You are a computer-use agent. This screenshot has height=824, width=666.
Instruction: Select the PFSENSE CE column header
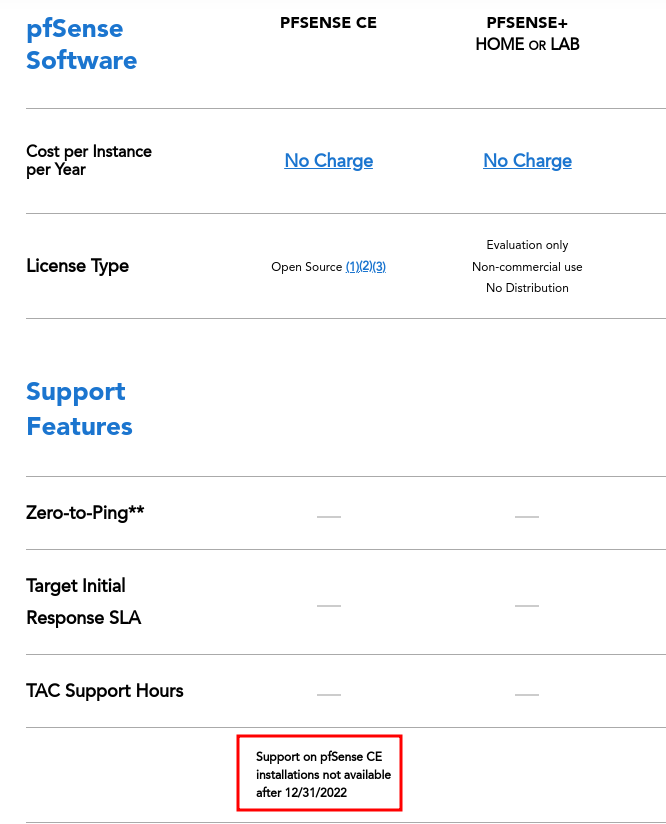click(329, 23)
